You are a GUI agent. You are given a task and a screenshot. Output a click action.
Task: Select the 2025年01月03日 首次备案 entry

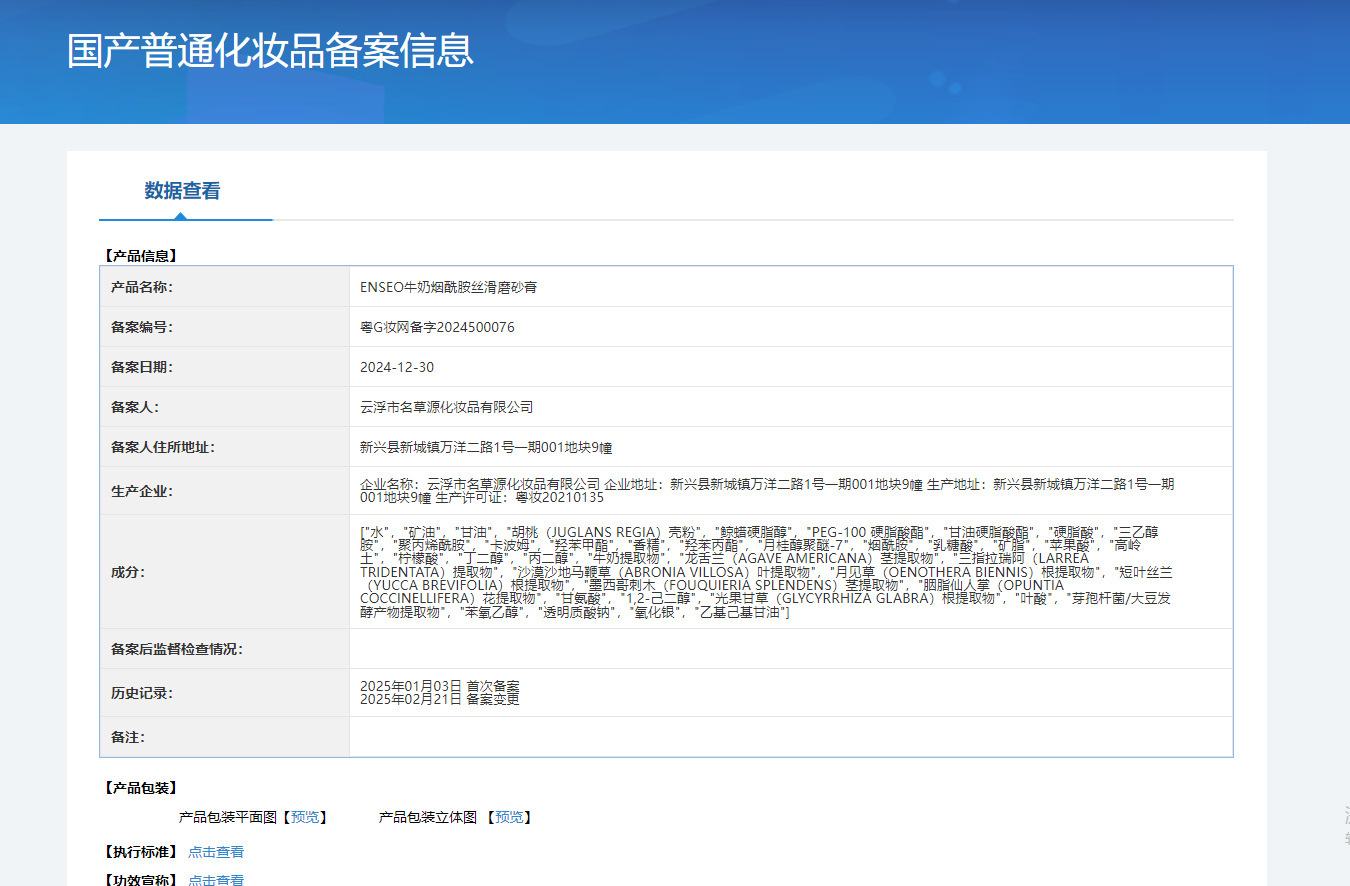(440, 686)
